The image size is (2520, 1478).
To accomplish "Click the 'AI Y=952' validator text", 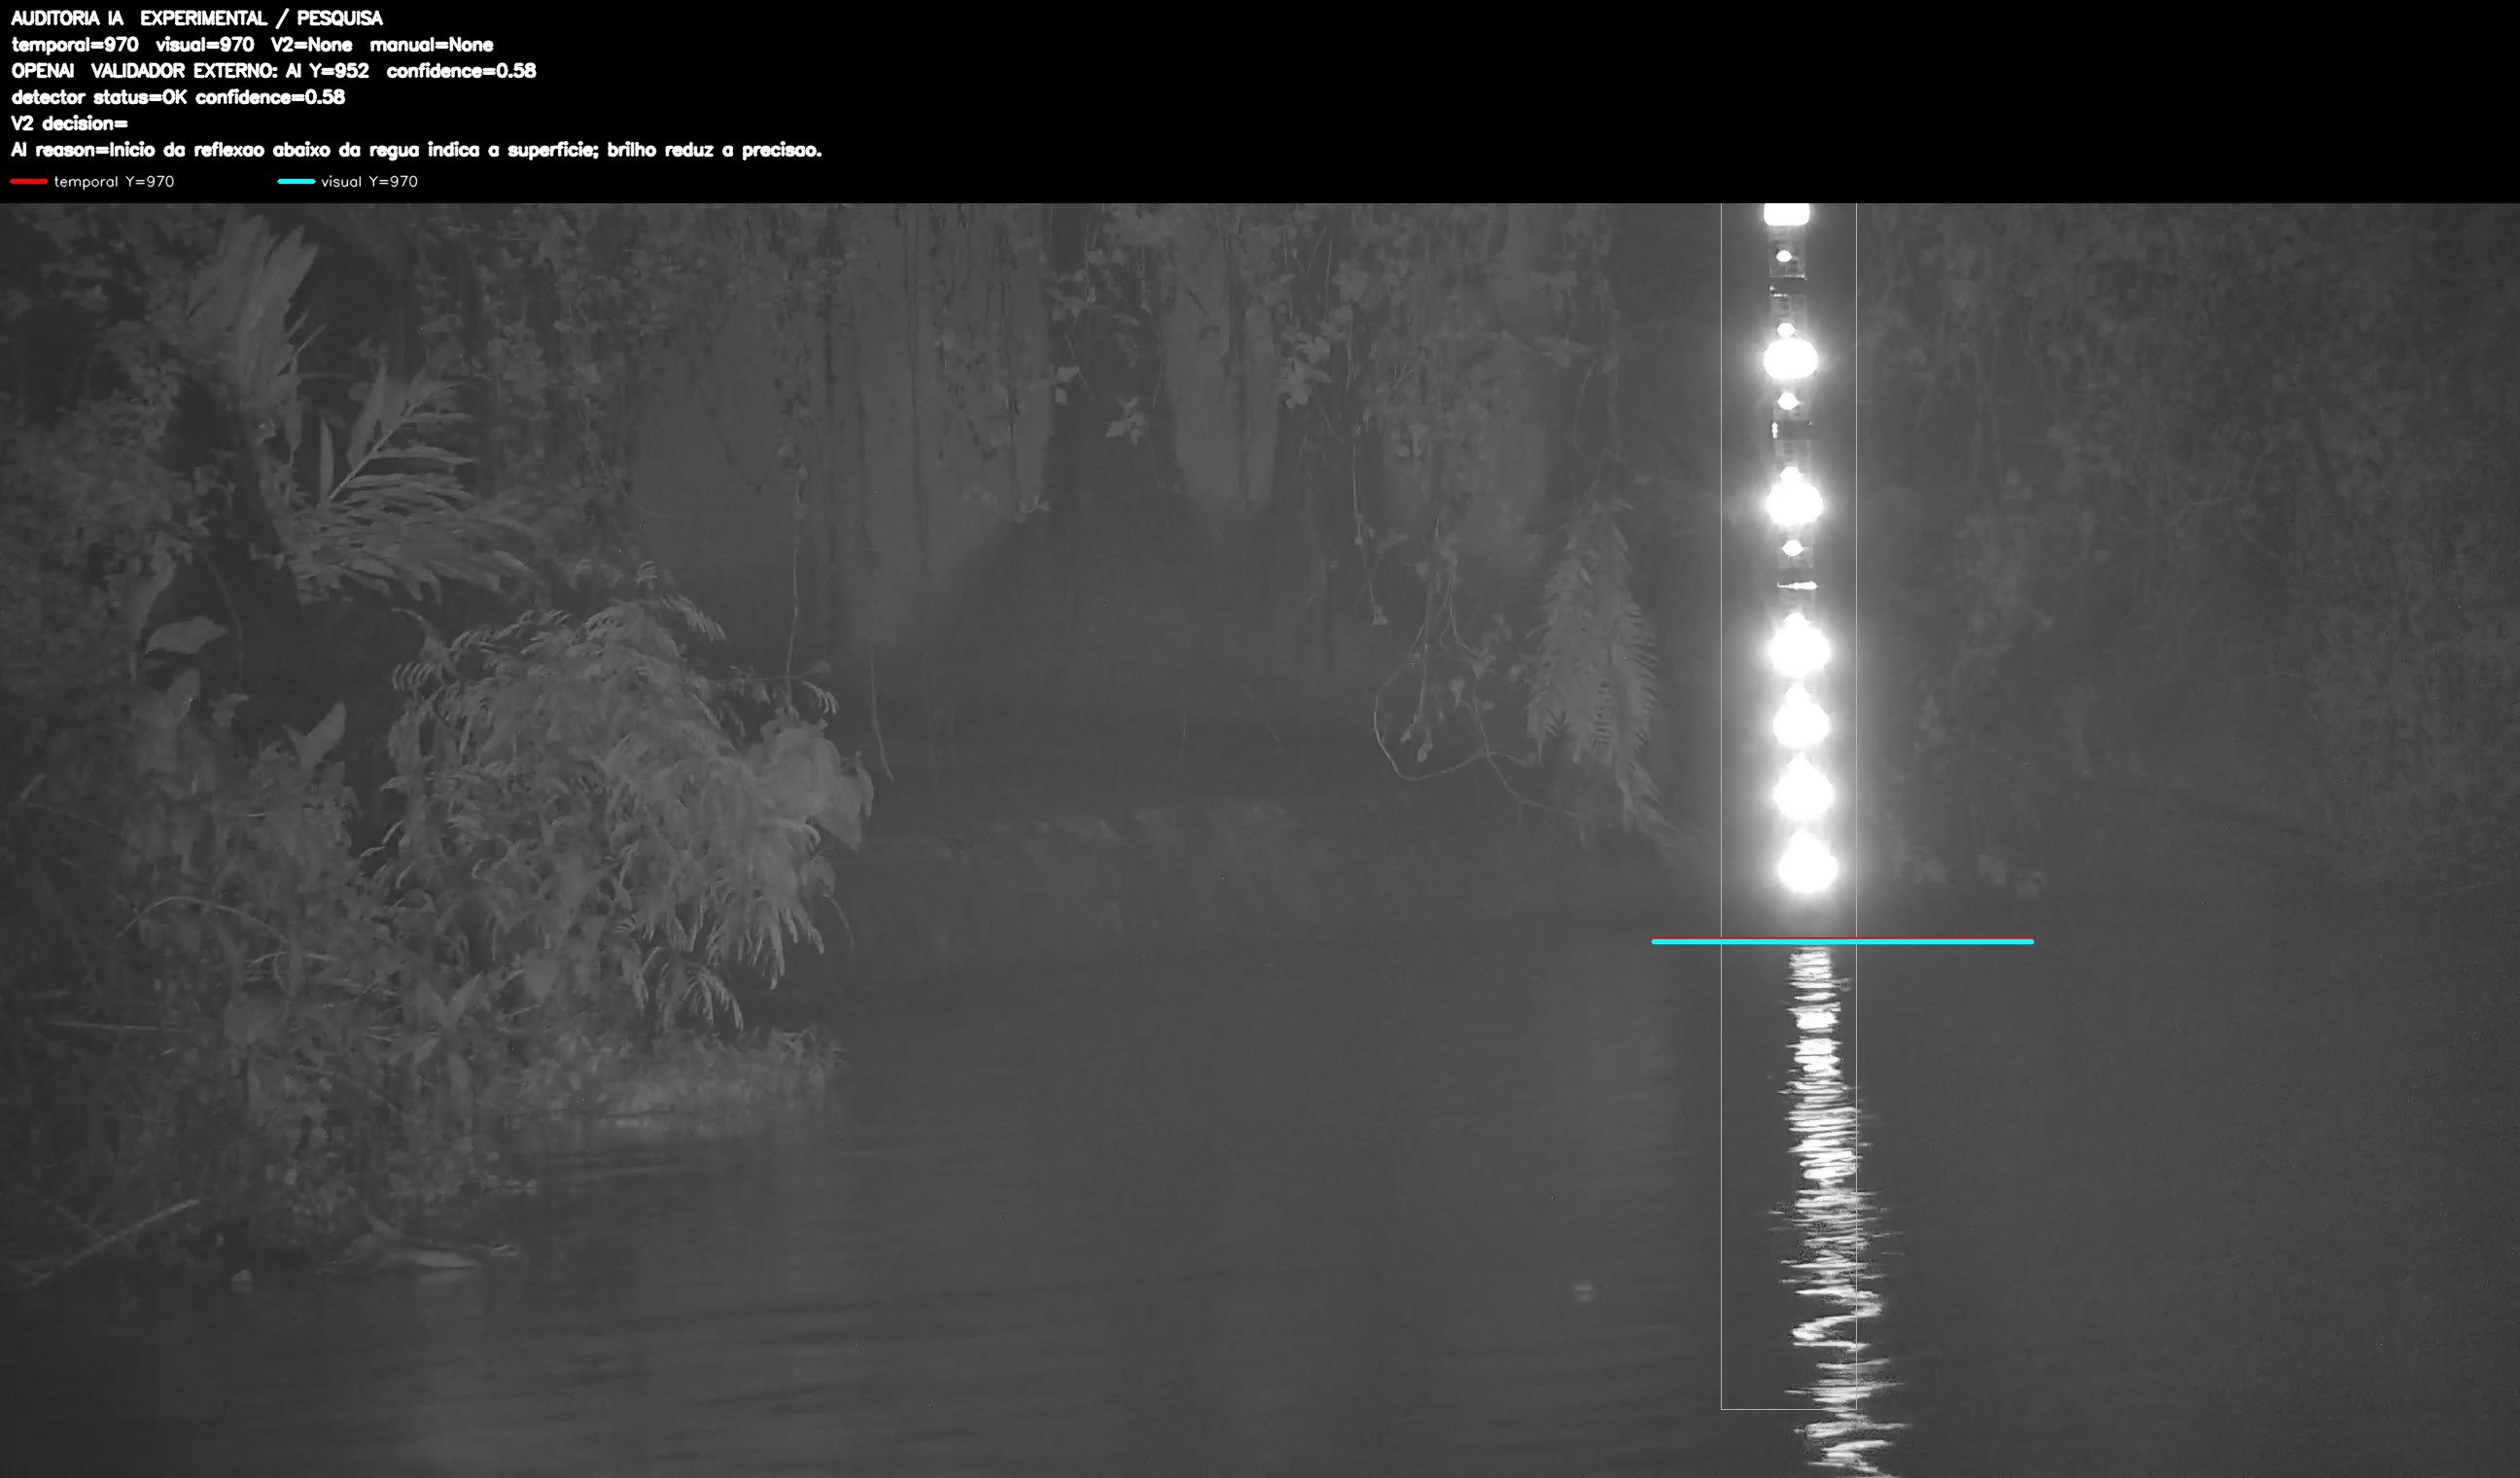I will click(x=327, y=71).
